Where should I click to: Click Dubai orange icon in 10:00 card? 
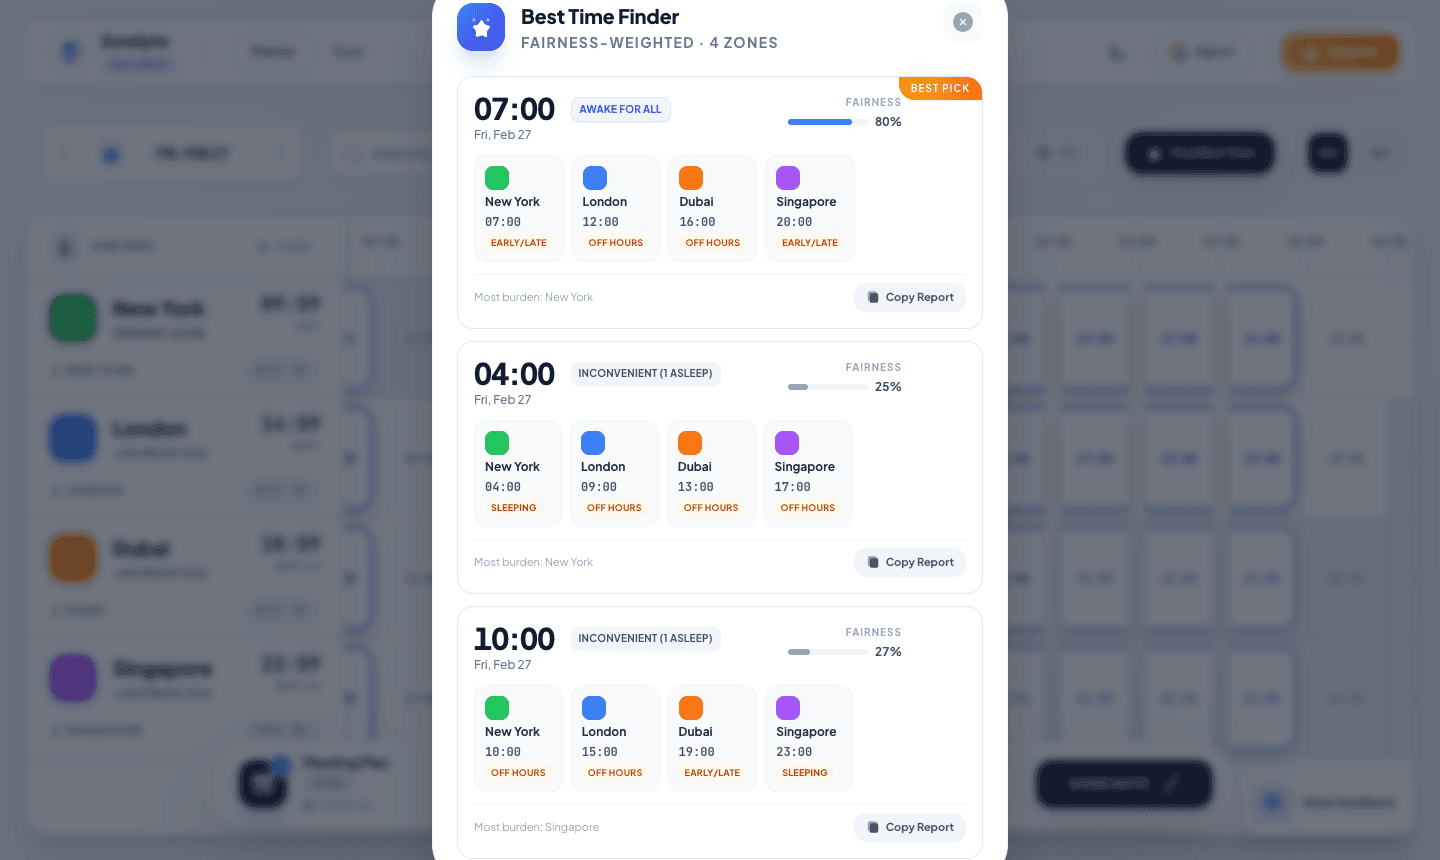[691, 708]
